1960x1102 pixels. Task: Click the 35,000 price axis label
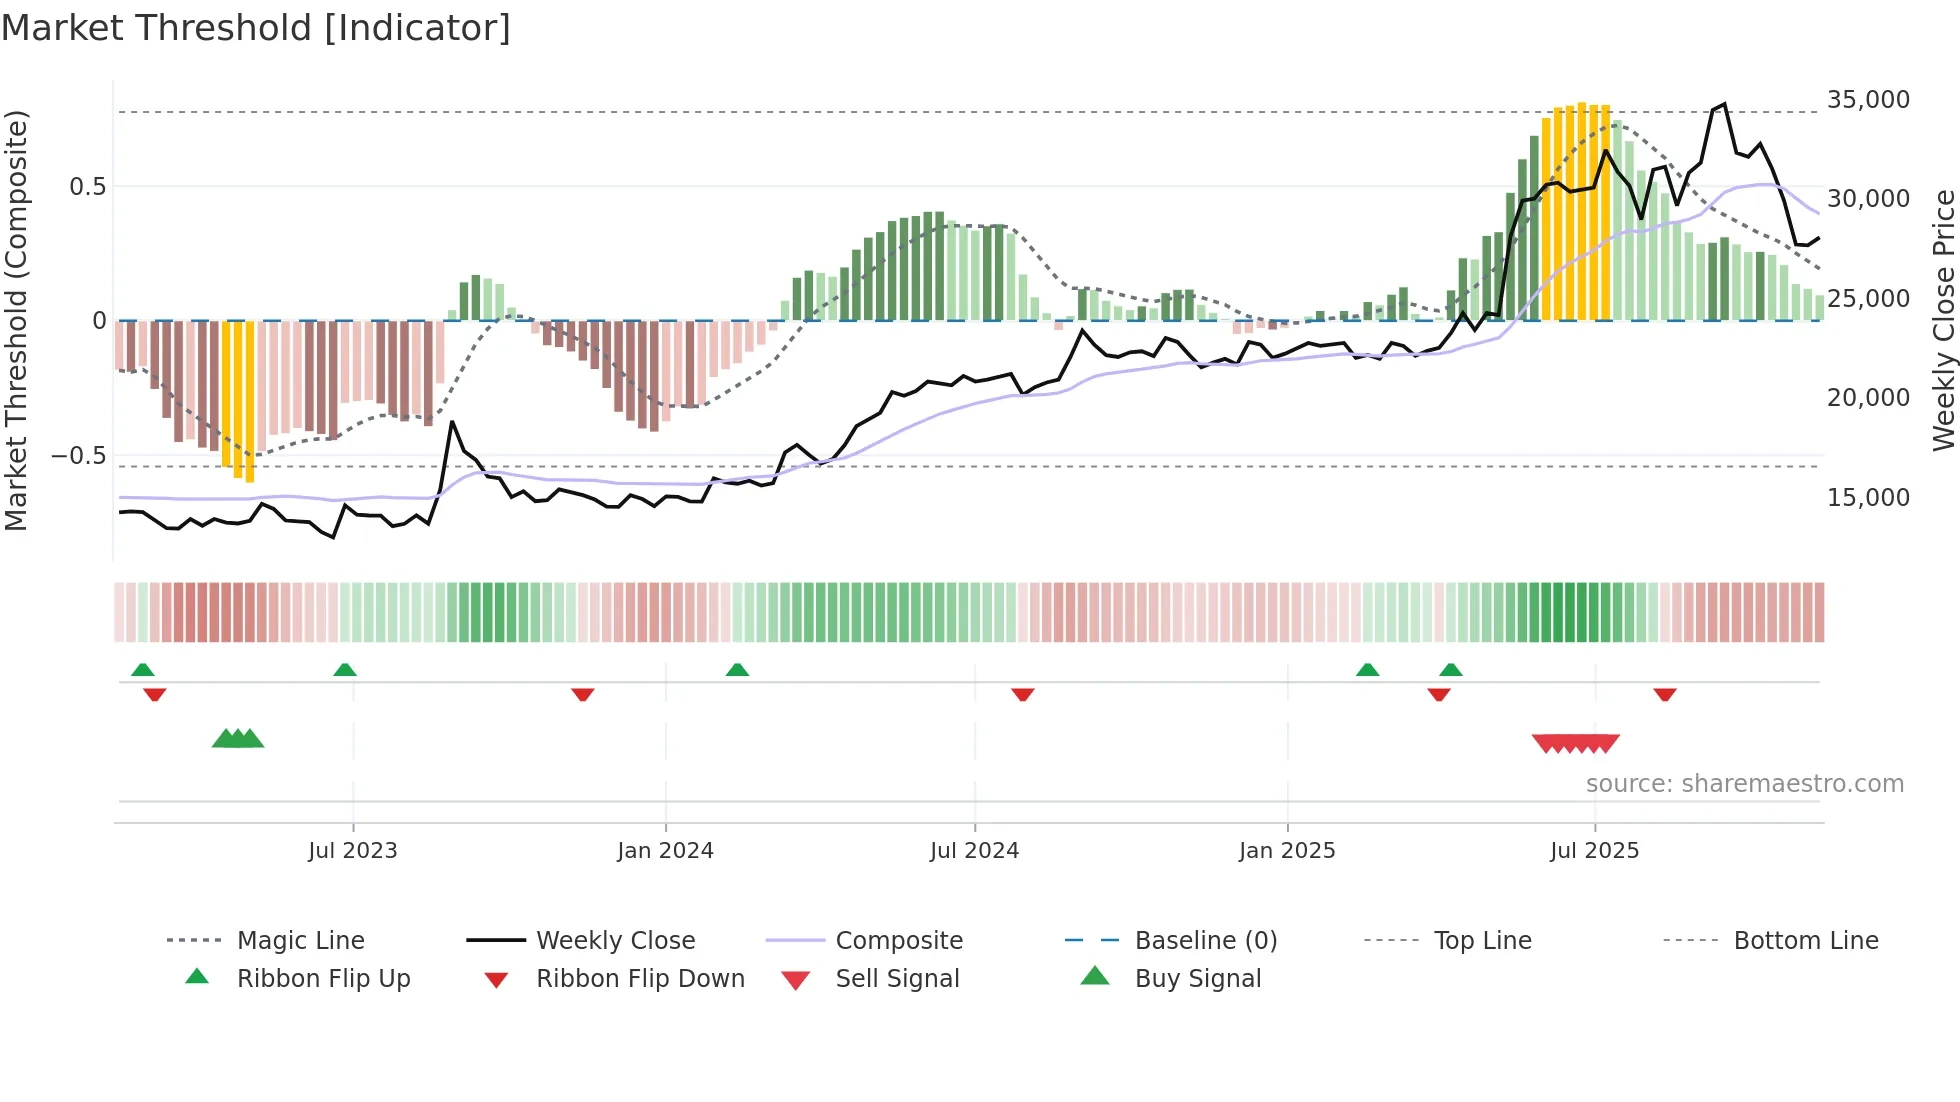(1868, 100)
